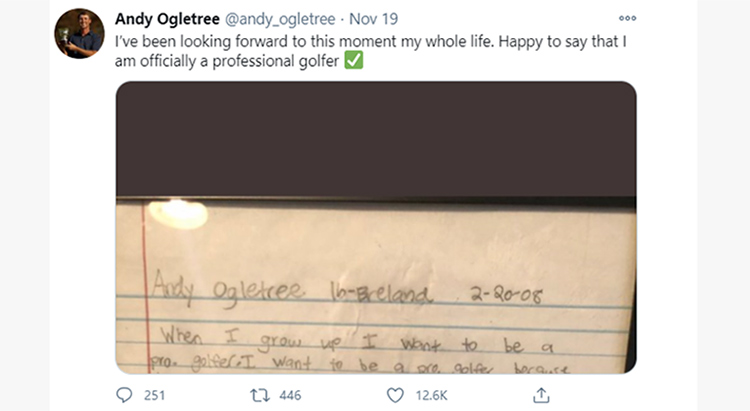This screenshot has height=411, width=750.
Task: Click the green checkmark emoji in the tweet
Action: pos(354,61)
